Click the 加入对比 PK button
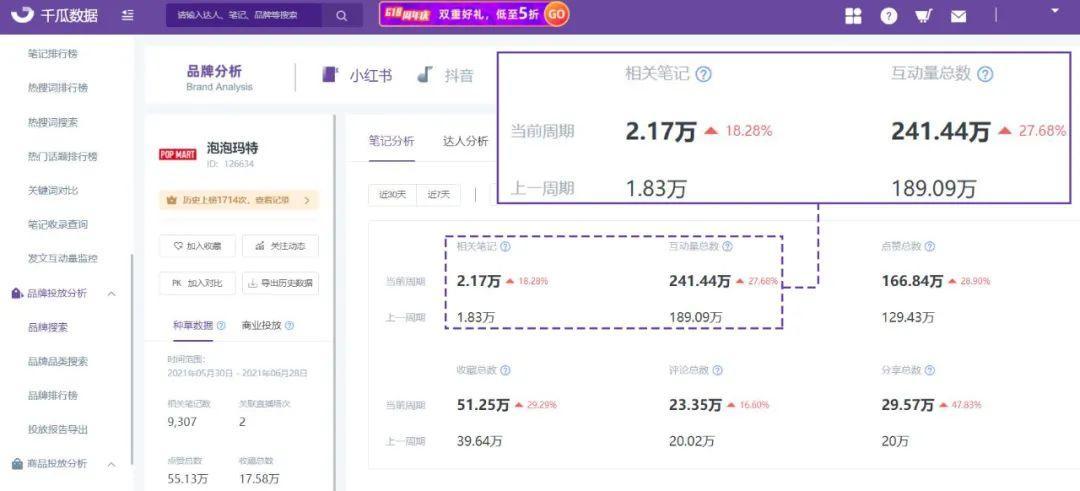 point(197,283)
